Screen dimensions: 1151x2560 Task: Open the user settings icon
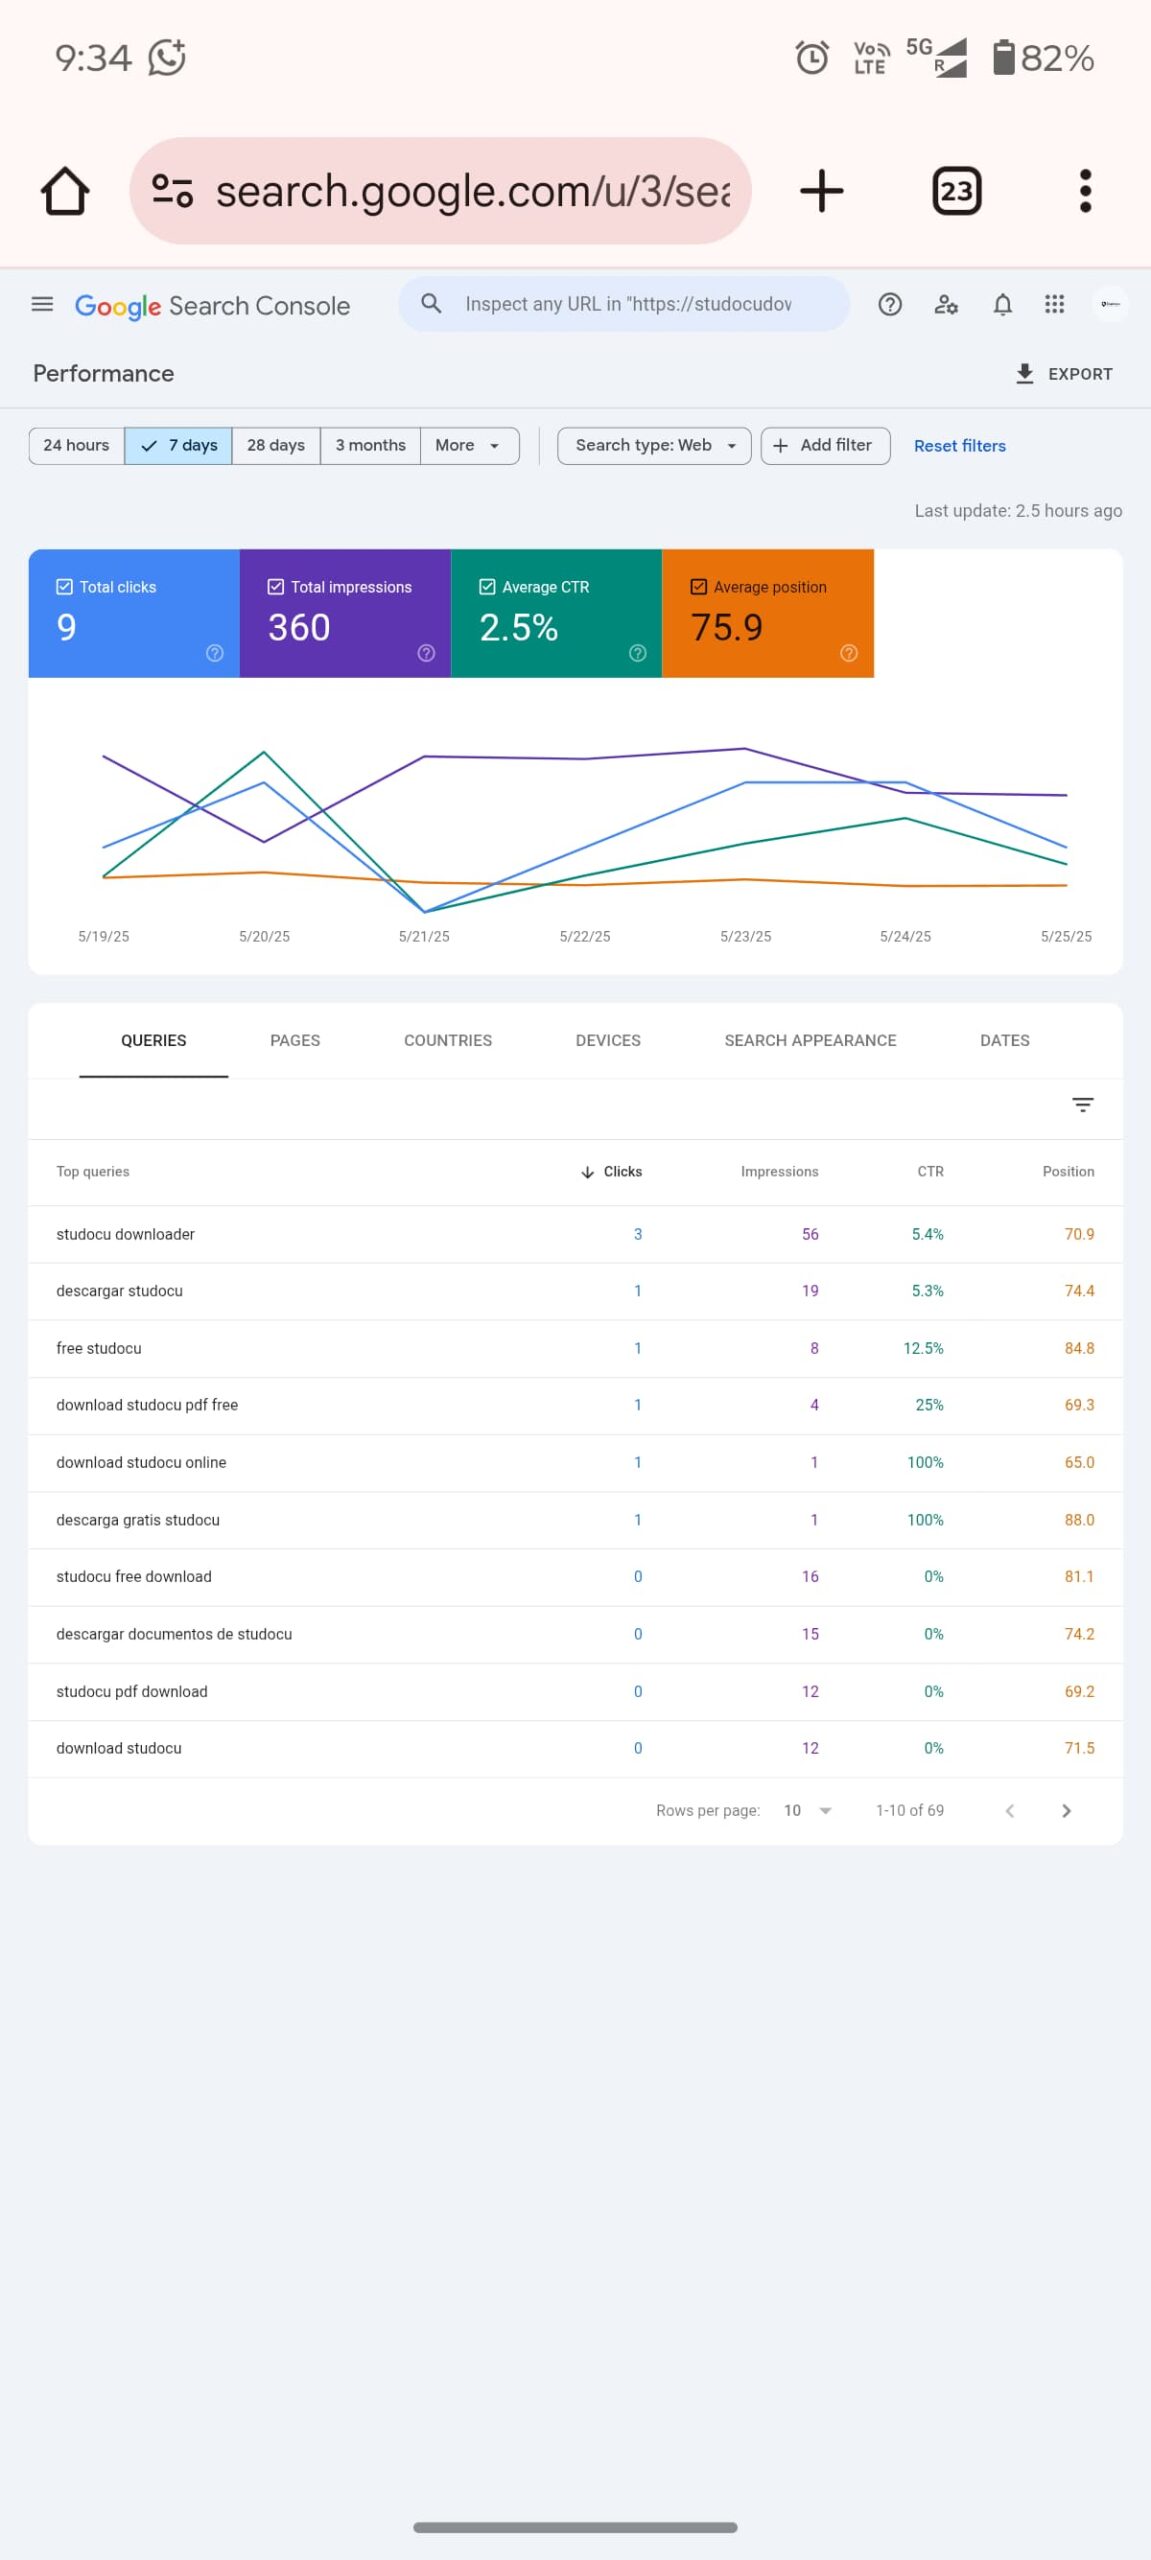point(946,304)
